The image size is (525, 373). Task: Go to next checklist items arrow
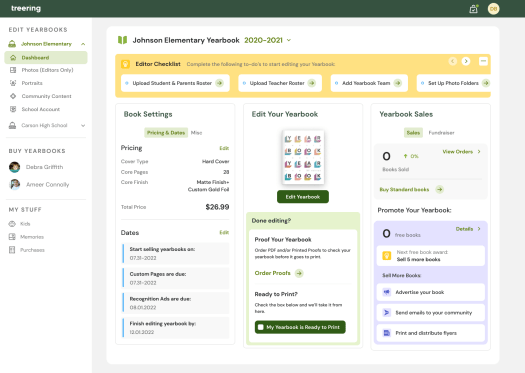pos(466,61)
